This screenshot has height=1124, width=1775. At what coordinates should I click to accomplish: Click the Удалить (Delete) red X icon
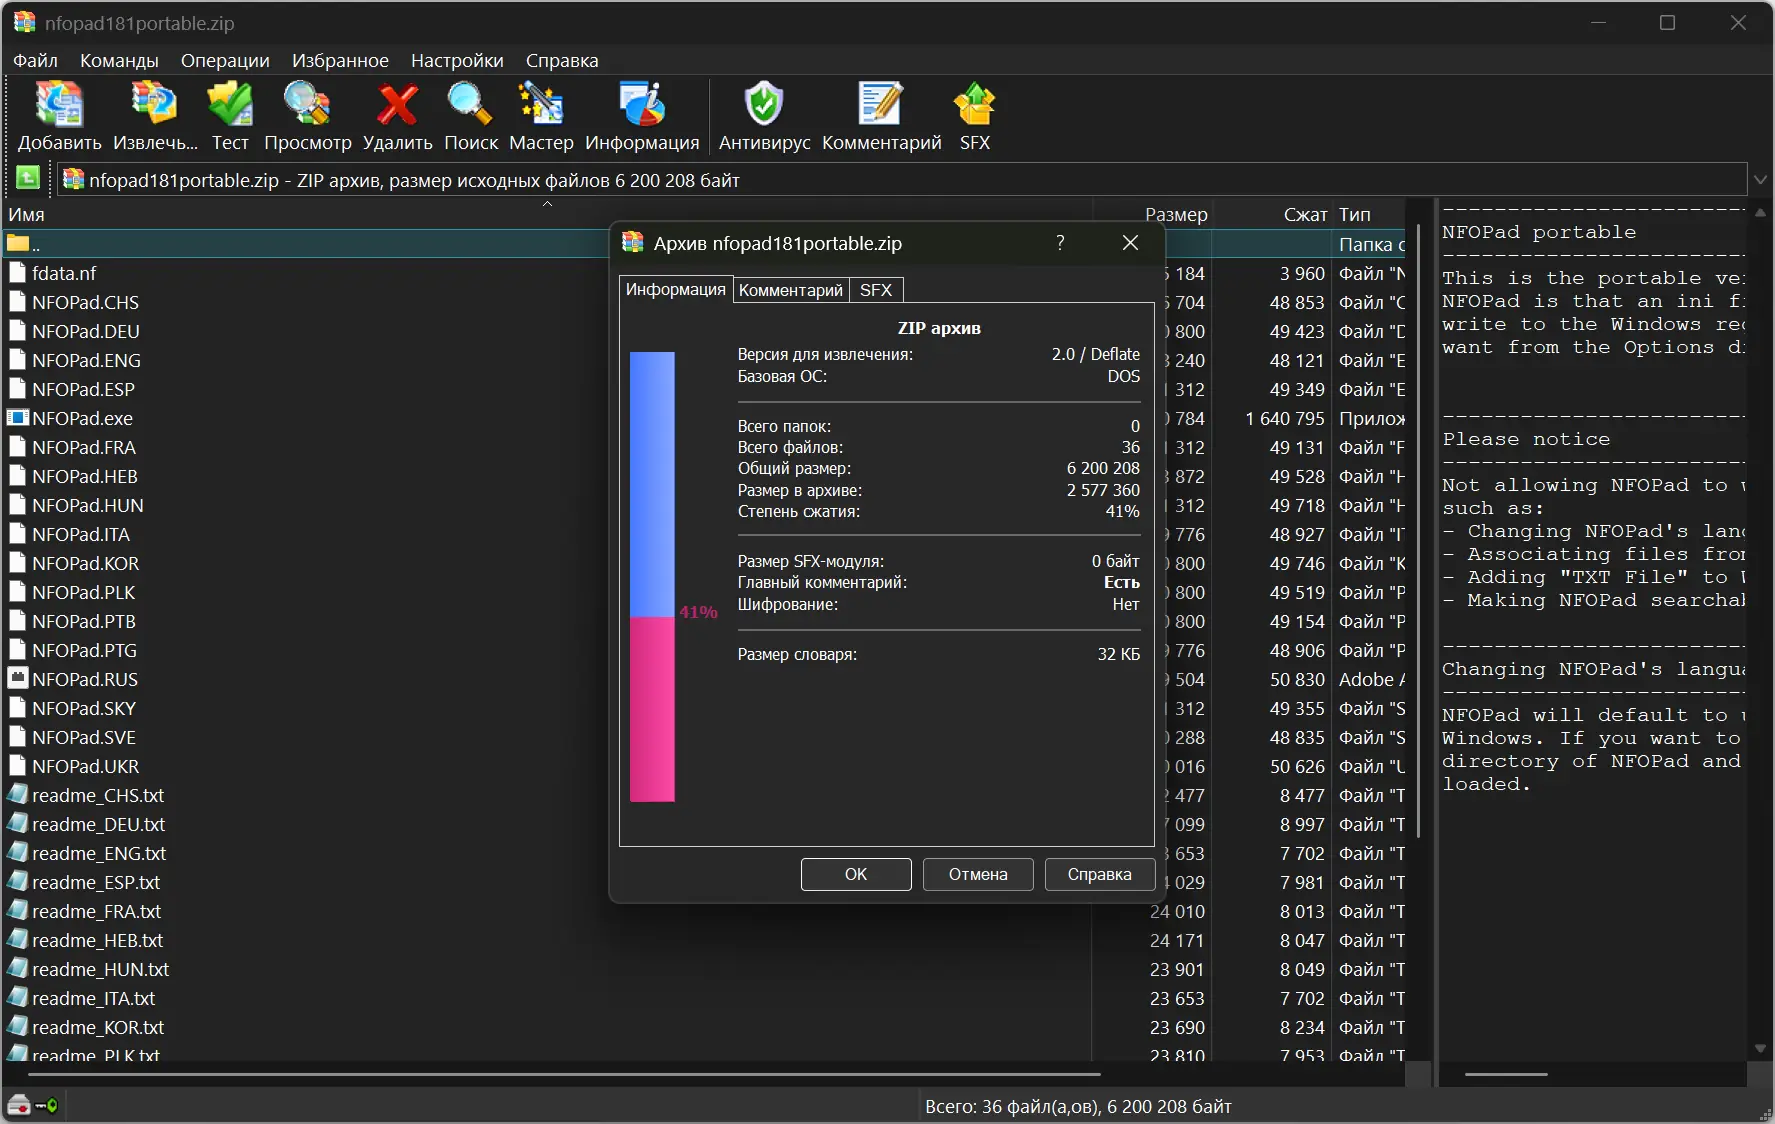tap(397, 105)
